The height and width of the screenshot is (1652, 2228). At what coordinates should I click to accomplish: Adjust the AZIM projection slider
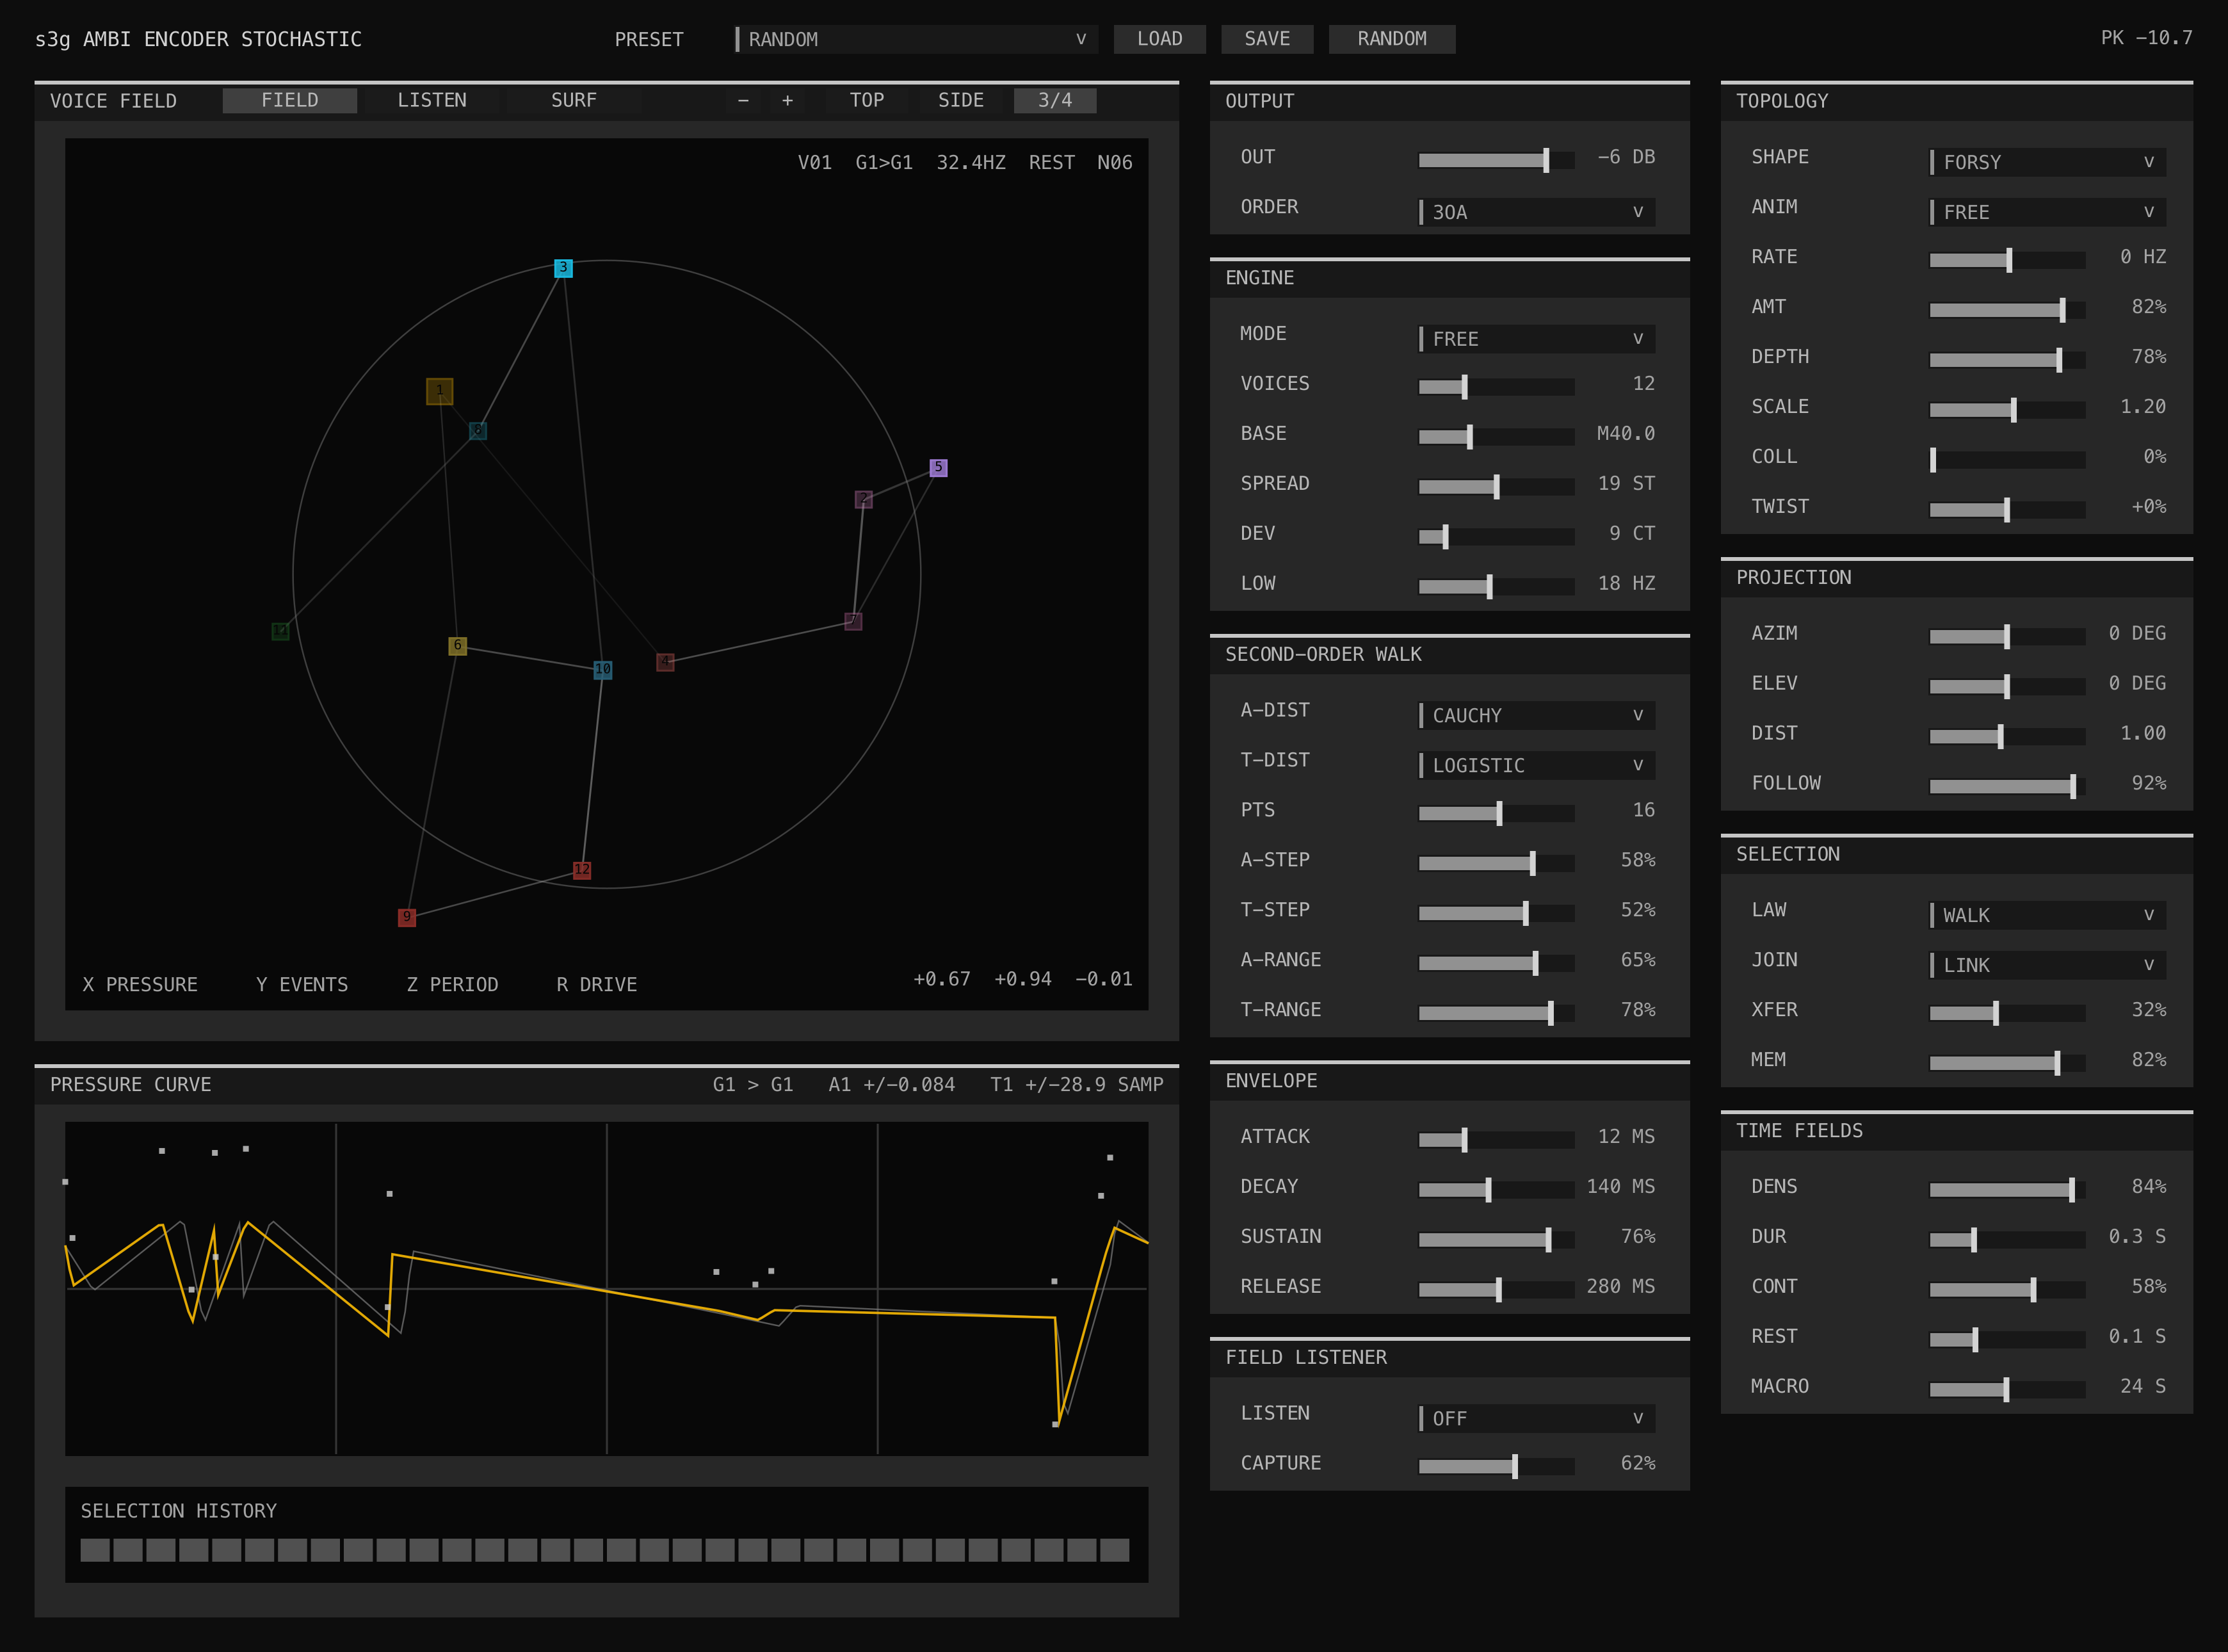(2008, 637)
